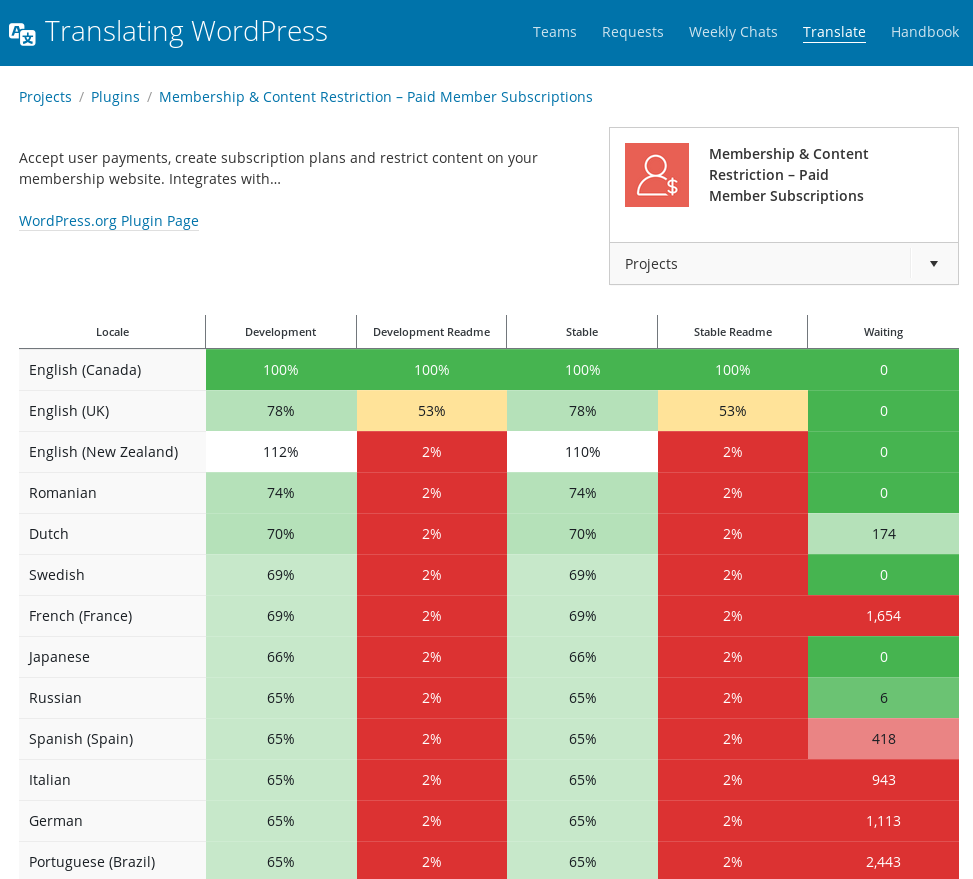Open English (UK) Waiting 0 cell
The image size is (973, 879).
click(x=884, y=411)
